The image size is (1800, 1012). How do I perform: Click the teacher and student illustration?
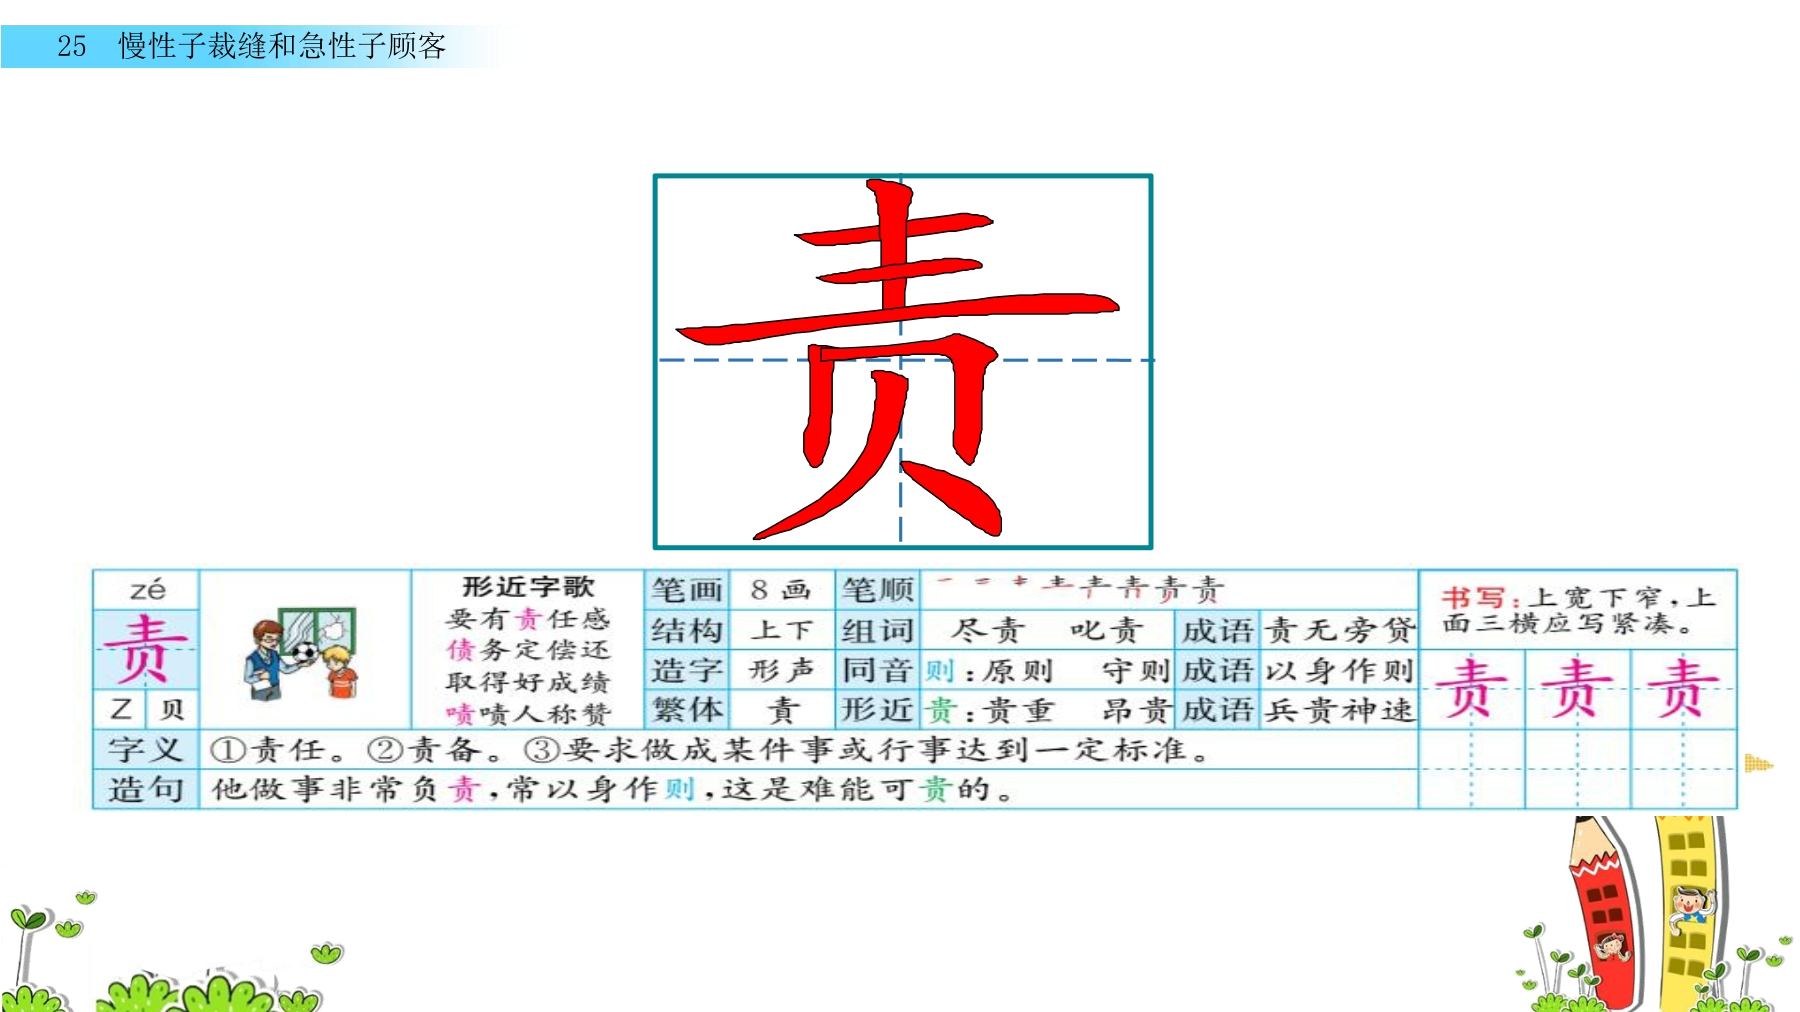[303, 652]
